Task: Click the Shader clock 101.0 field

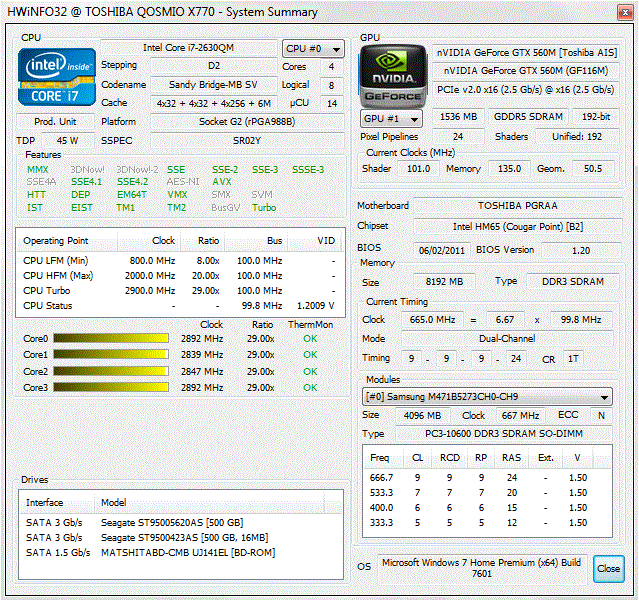Action: [419, 169]
